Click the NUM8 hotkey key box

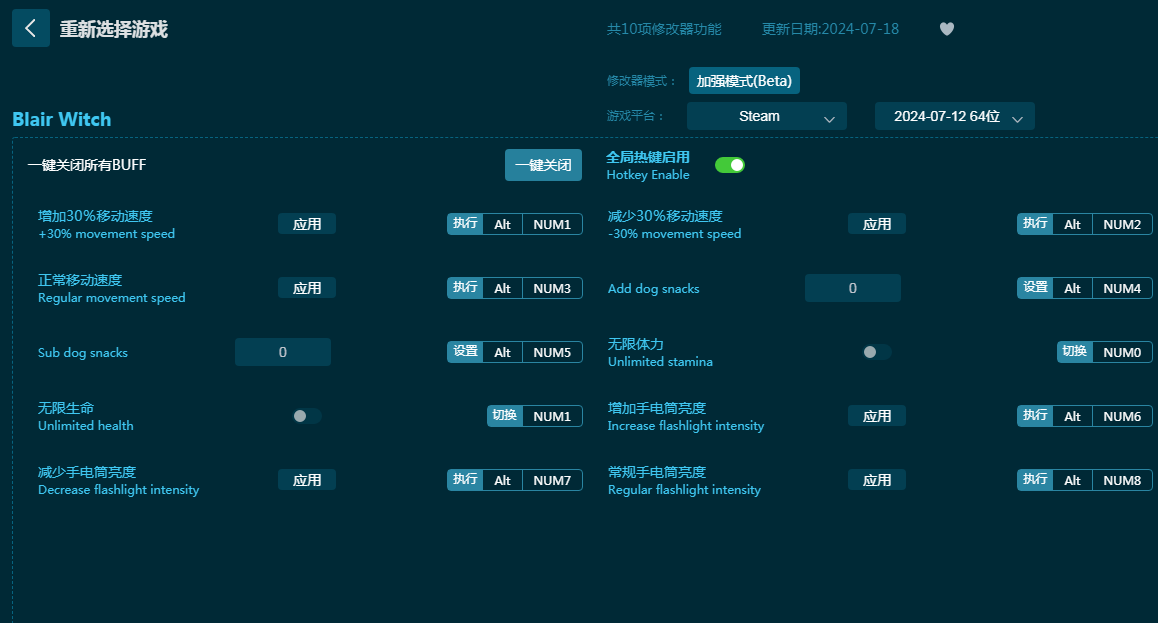[x=1122, y=481]
